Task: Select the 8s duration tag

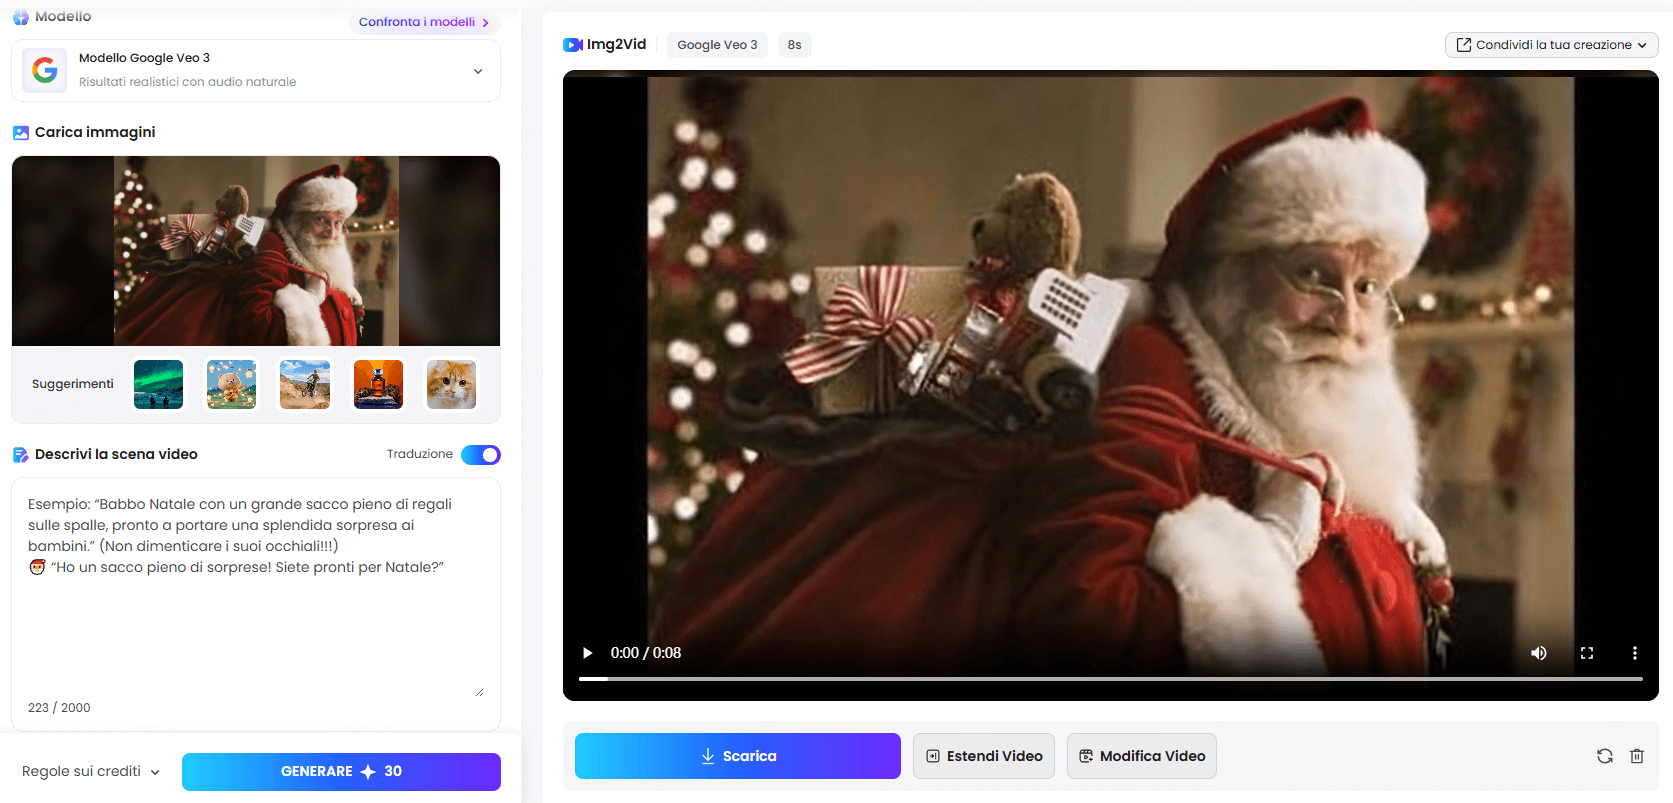Action: tap(794, 45)
